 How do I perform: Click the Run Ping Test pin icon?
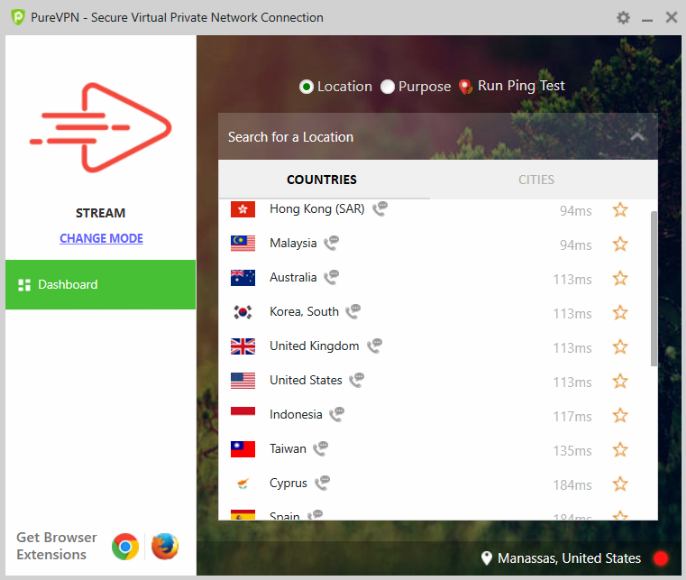(x=466, y=87)
